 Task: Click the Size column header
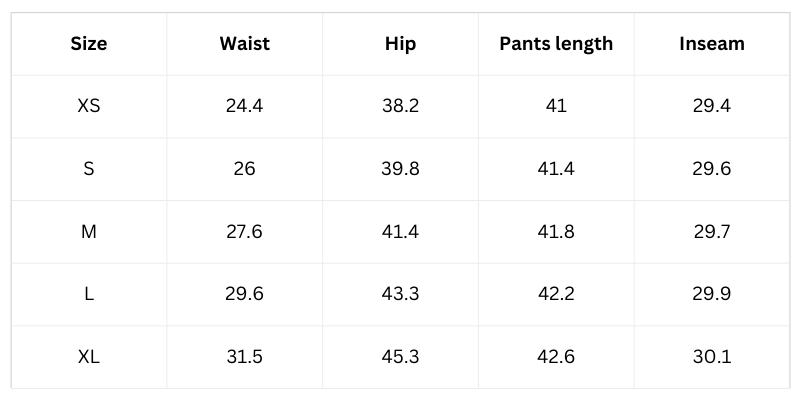point(89,44)
